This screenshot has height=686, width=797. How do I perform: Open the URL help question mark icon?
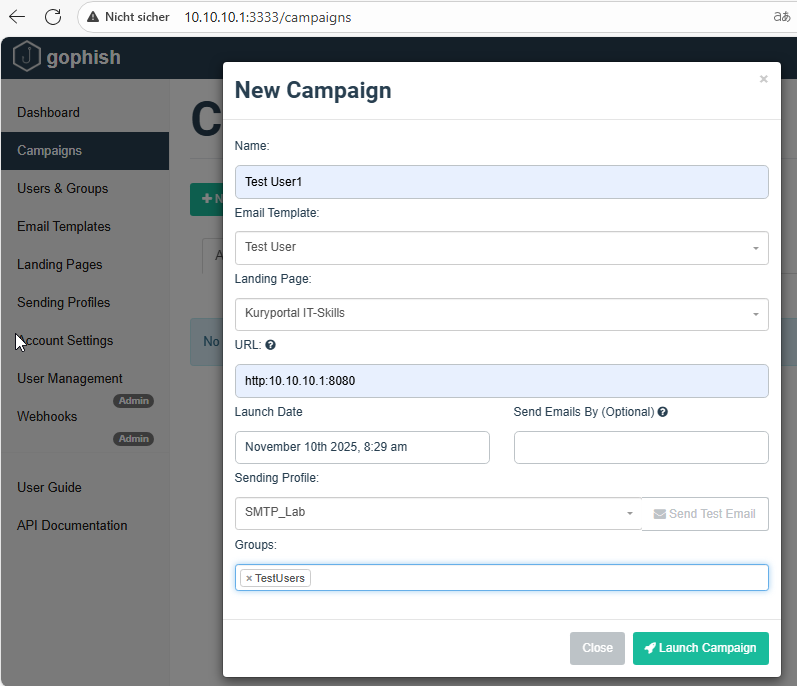click(270, 345)
